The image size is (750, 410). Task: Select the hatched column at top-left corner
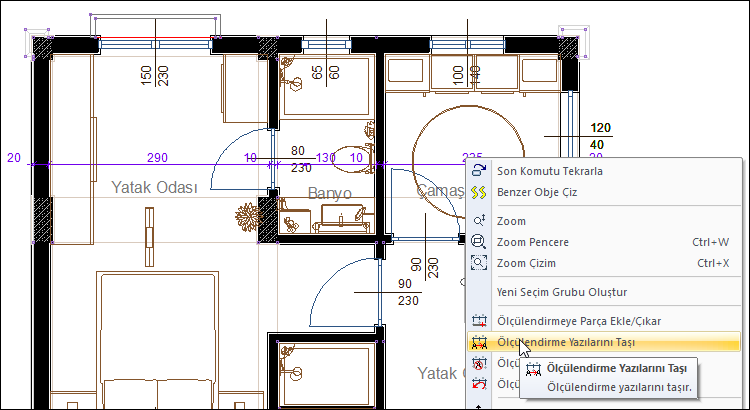(x=42, y=47)
